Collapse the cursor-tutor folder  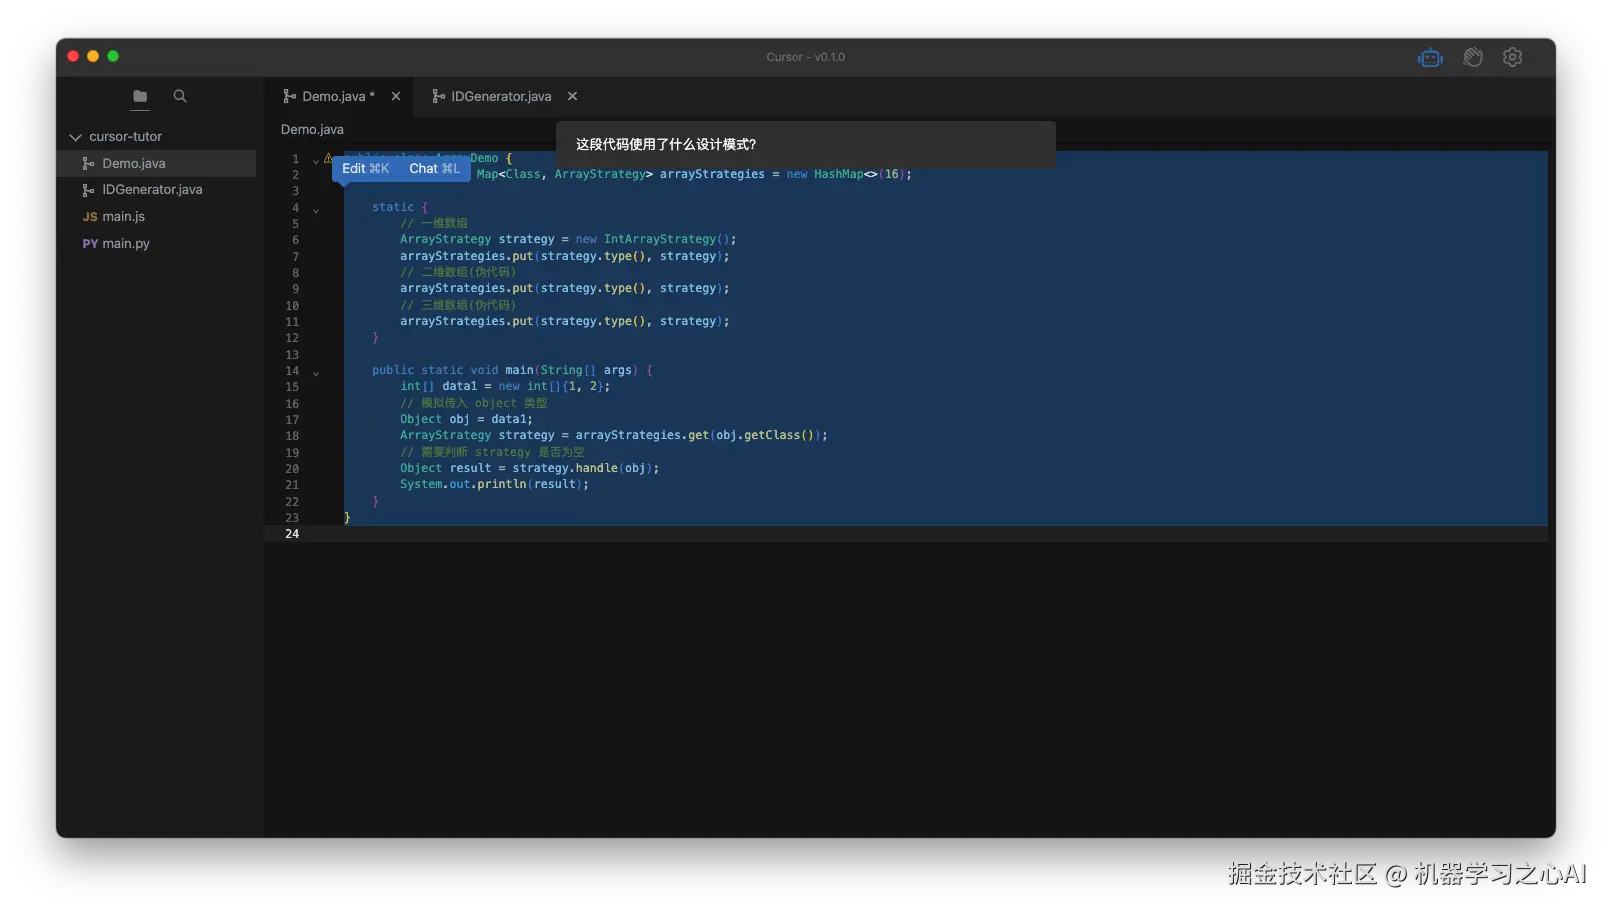tap(75, 137)
